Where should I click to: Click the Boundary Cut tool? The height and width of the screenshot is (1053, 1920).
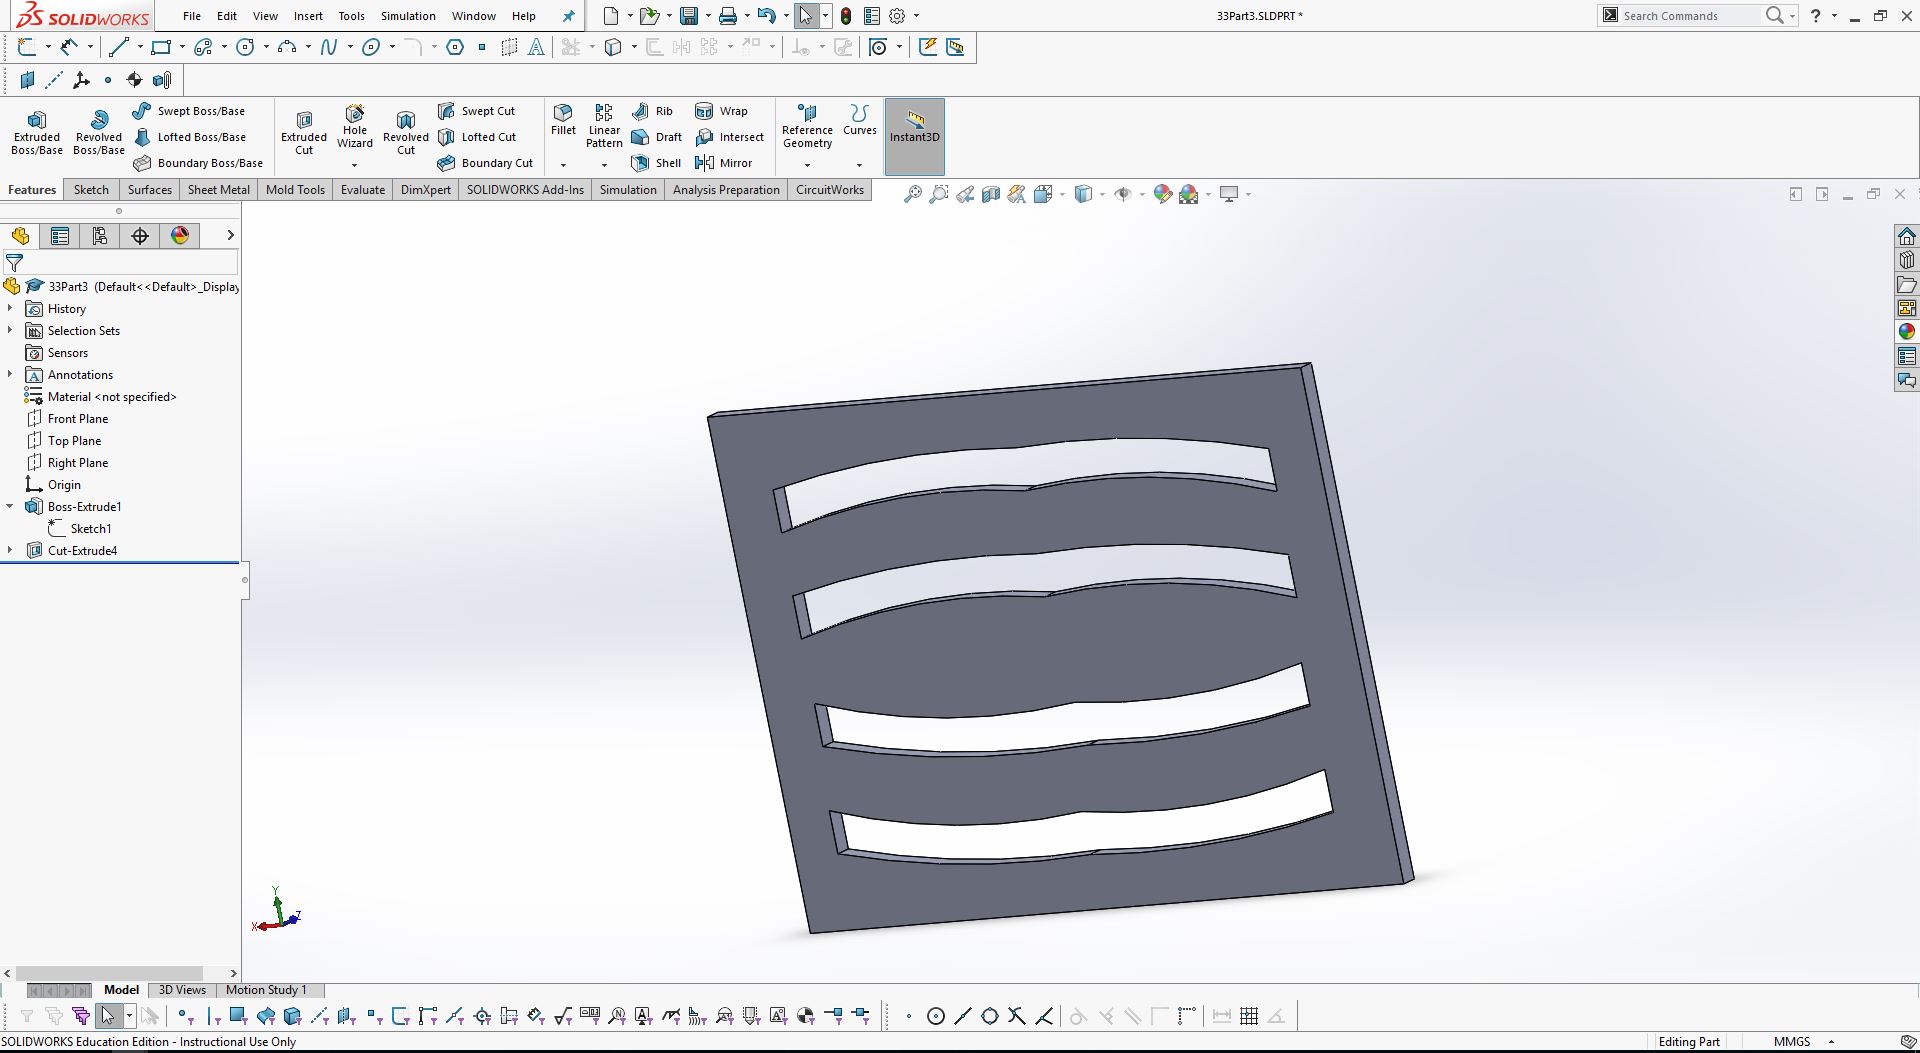[485, 163]
